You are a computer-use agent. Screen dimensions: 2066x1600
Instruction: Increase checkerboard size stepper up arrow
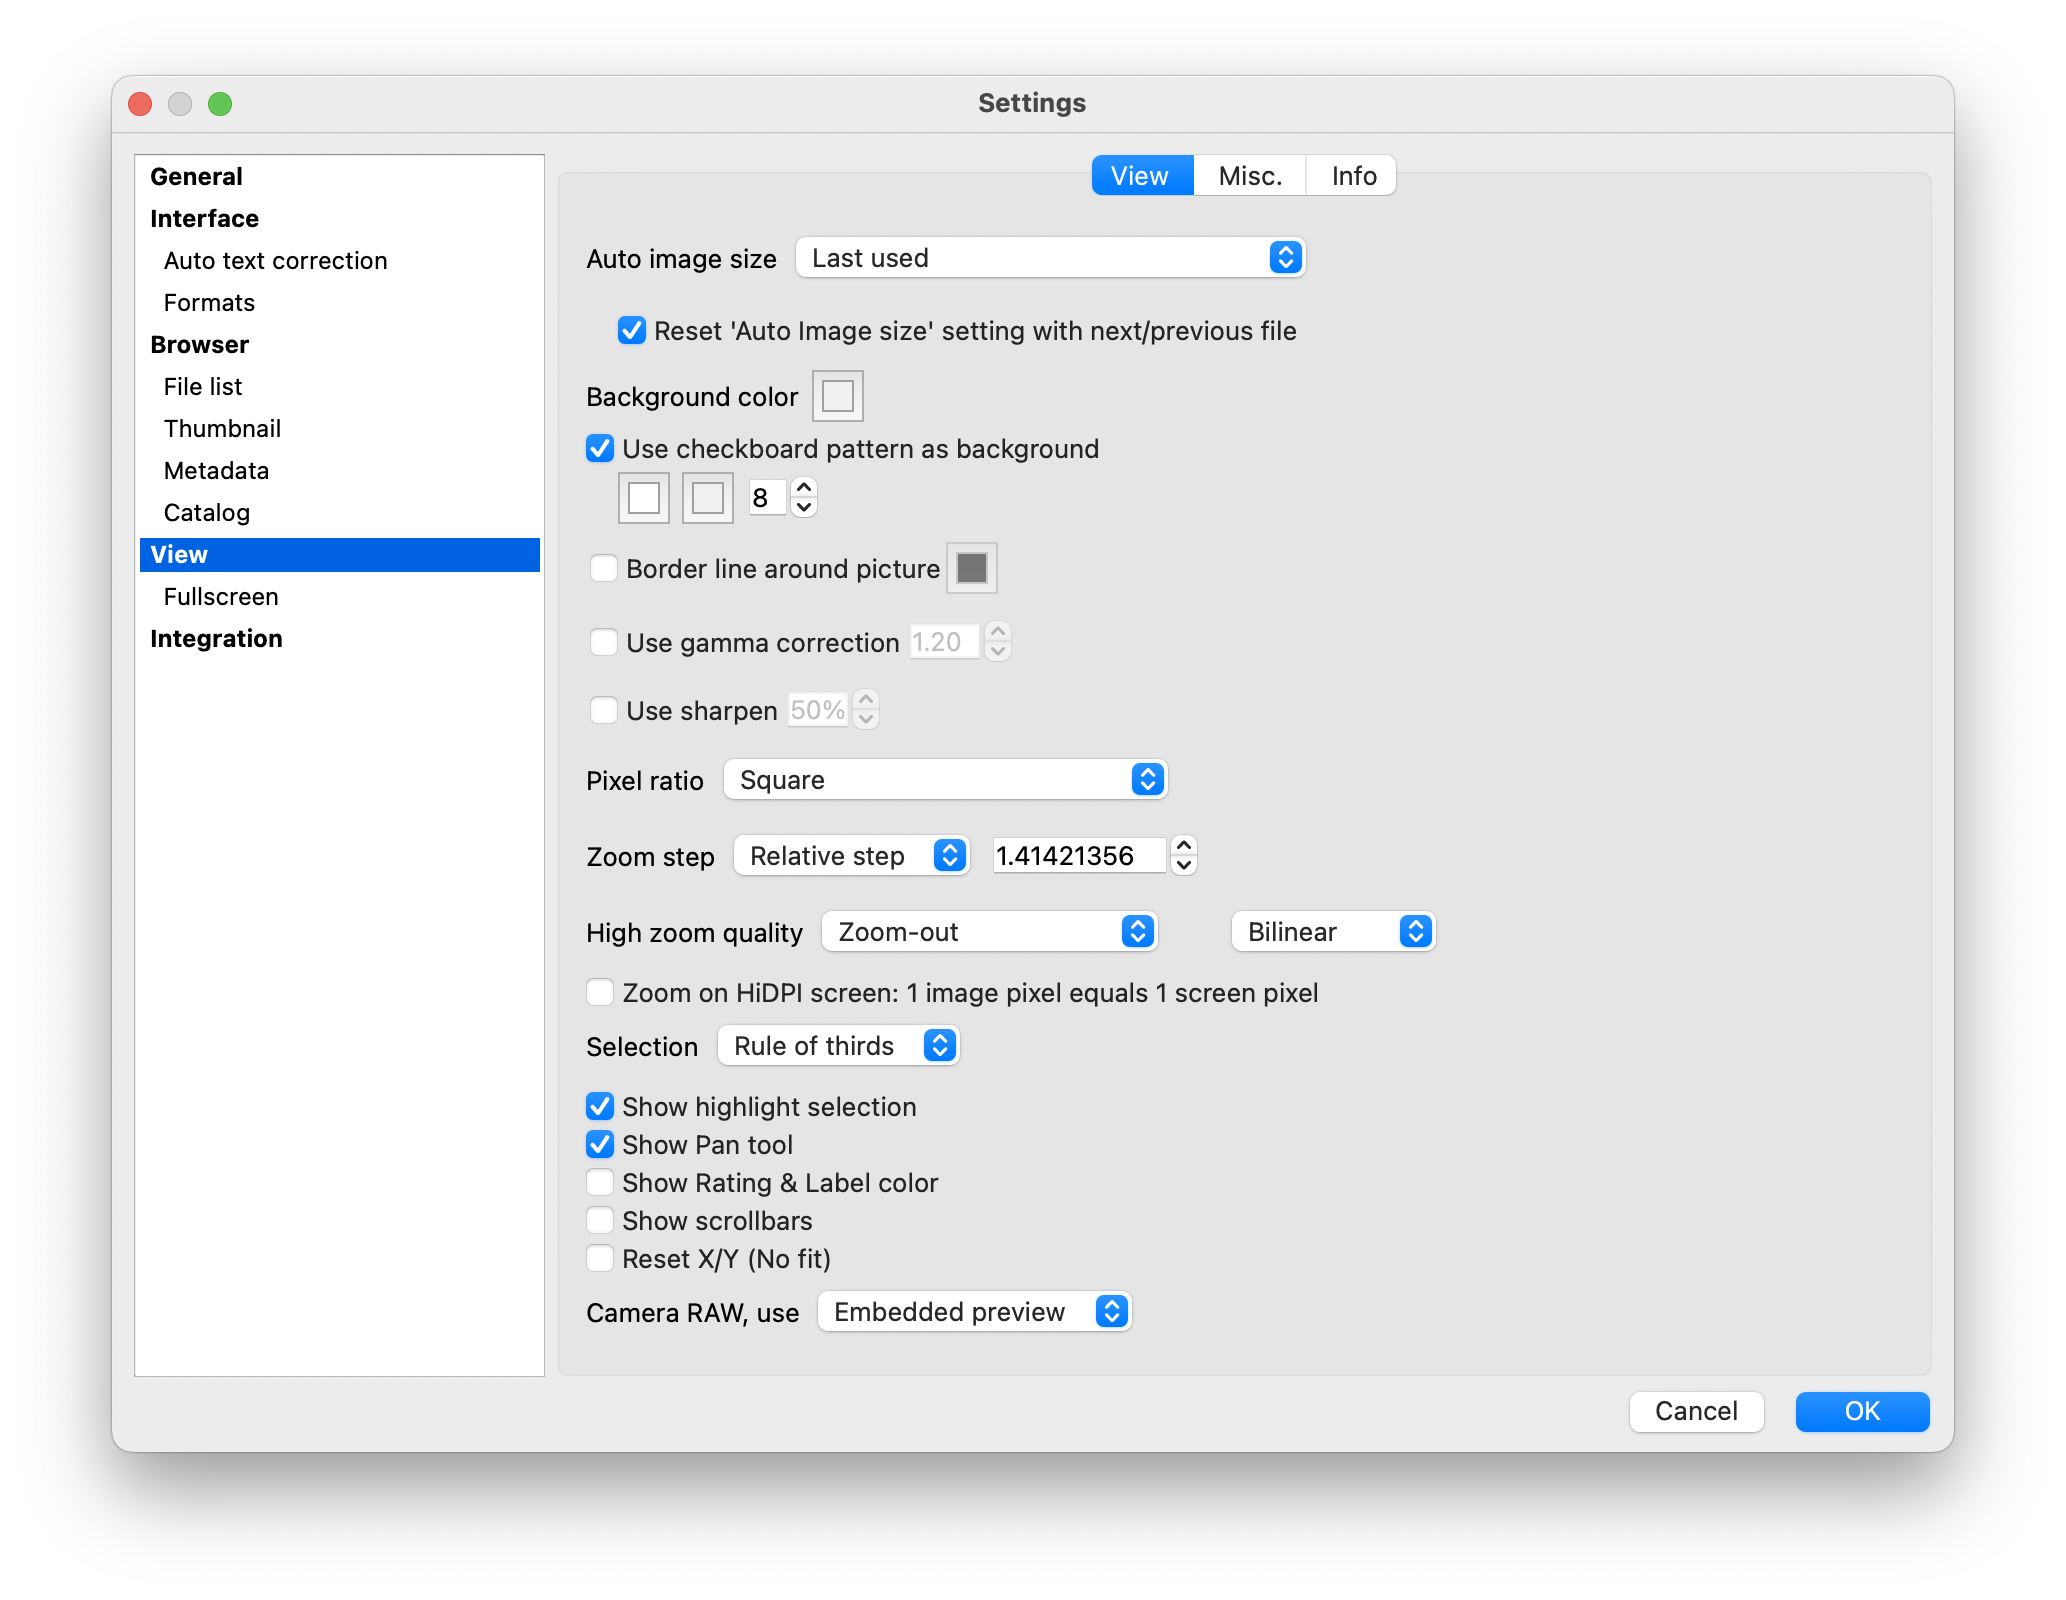pos(804,488)
